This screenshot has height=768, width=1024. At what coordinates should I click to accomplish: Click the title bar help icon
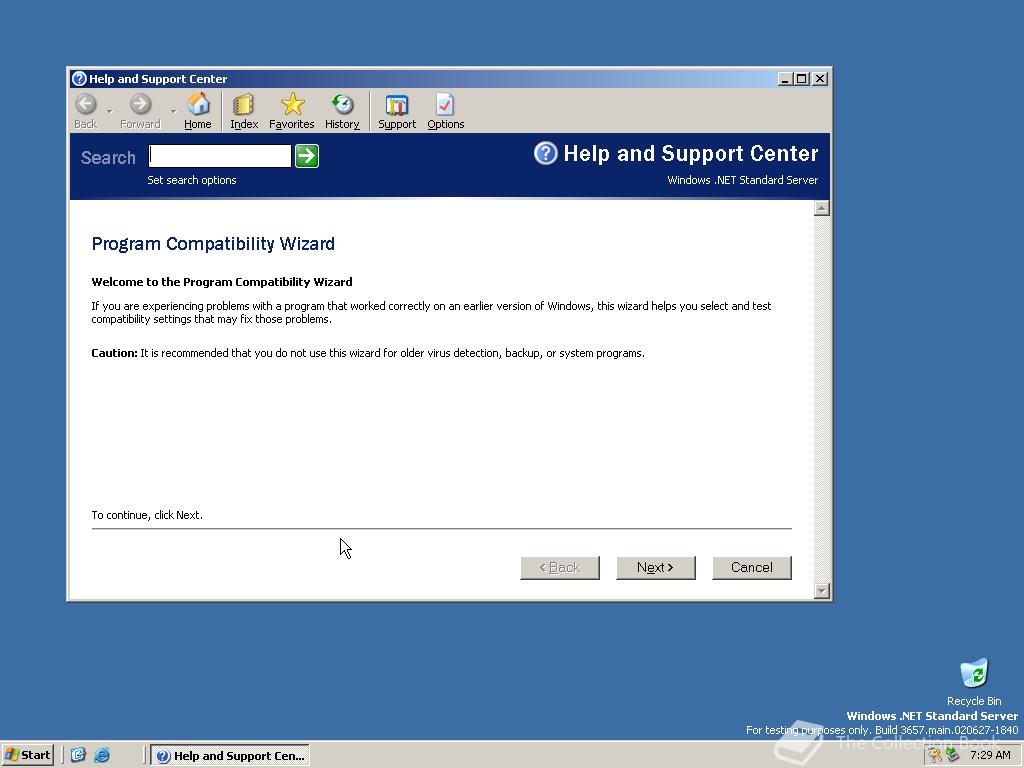tap(79, 79)
